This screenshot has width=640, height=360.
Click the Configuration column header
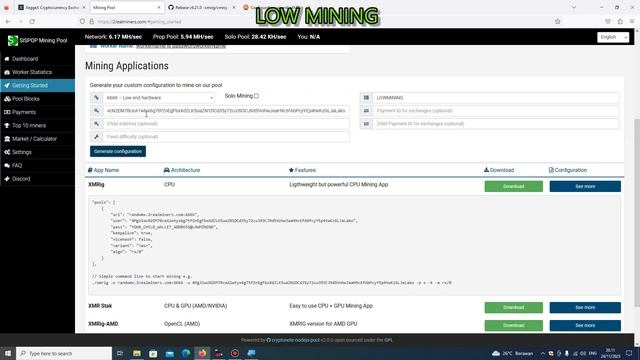[x=568, y=170]
